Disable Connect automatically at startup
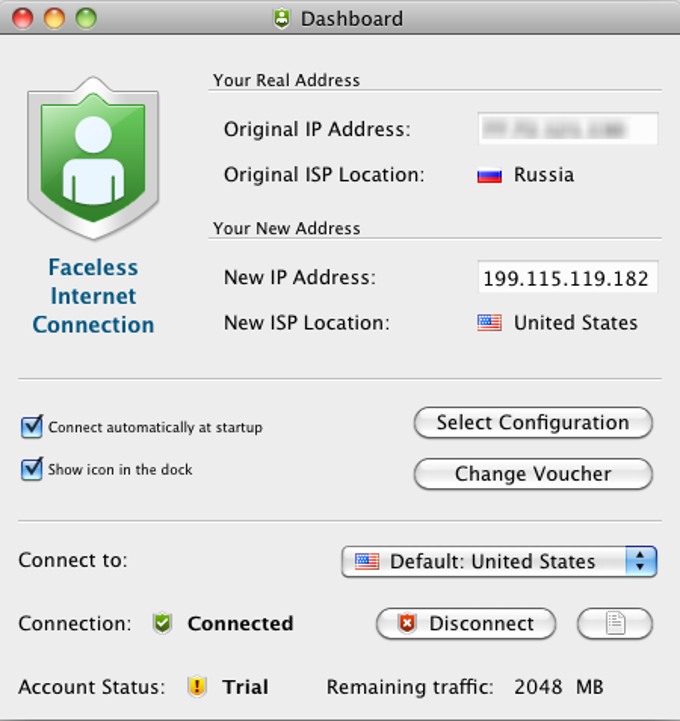The image size is (680, 721). (32, 427)
